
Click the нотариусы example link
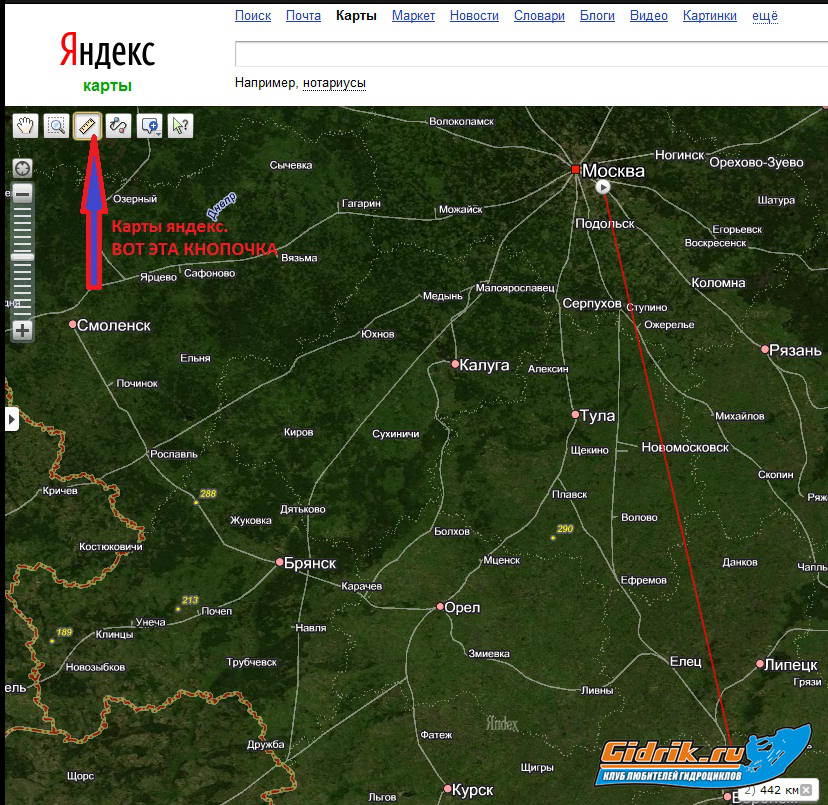click(x=334, y=83)
